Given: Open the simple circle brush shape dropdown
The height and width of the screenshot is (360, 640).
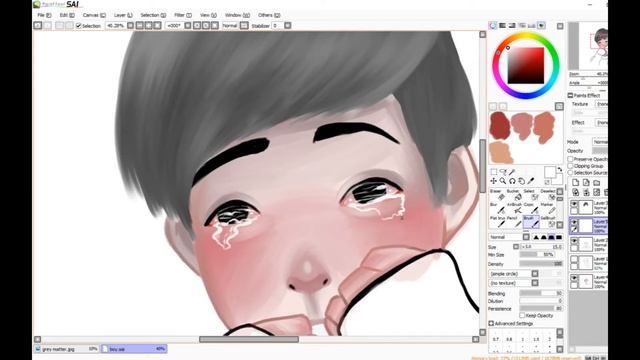Looking at the screenshot, I should (535, 273).
